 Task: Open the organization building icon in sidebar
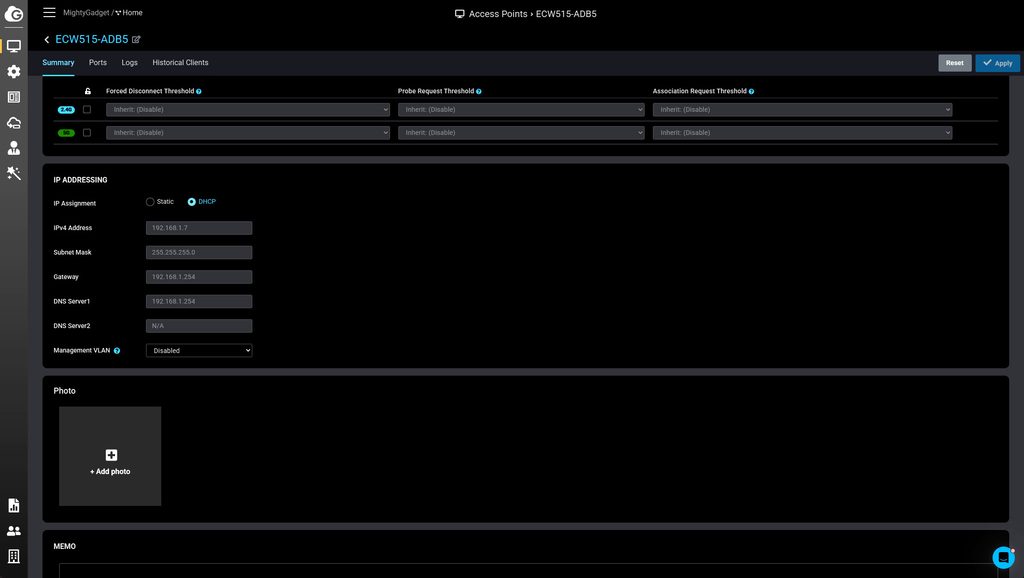(x=14, y=556)
